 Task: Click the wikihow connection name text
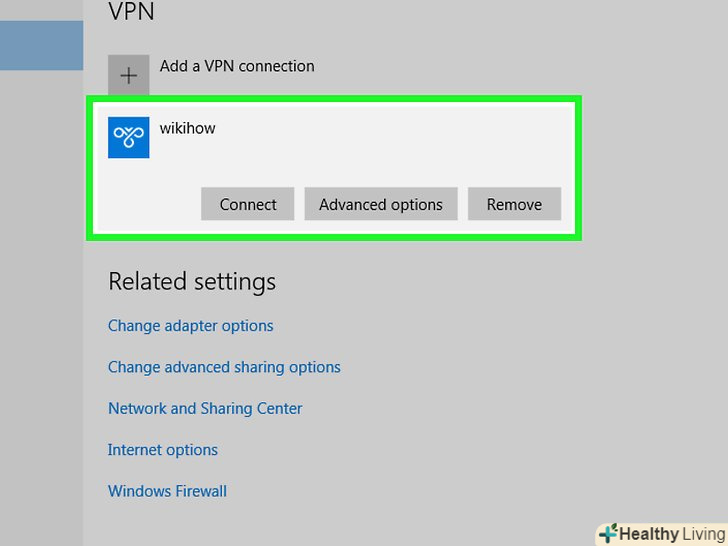coord(187,128)
